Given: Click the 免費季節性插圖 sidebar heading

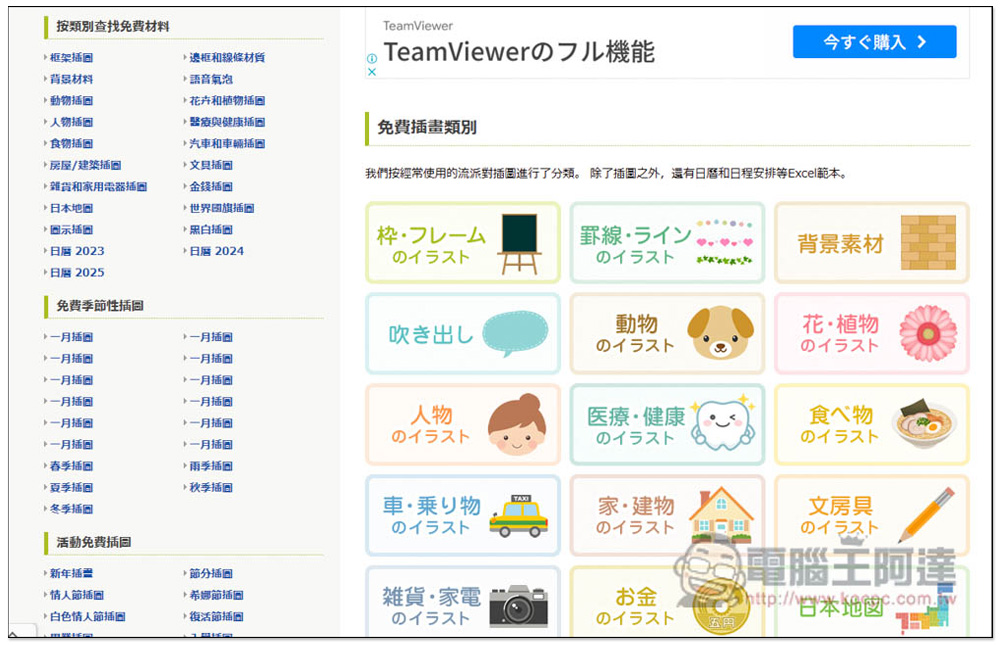Looking at the screenshot, I should (100, 306).
